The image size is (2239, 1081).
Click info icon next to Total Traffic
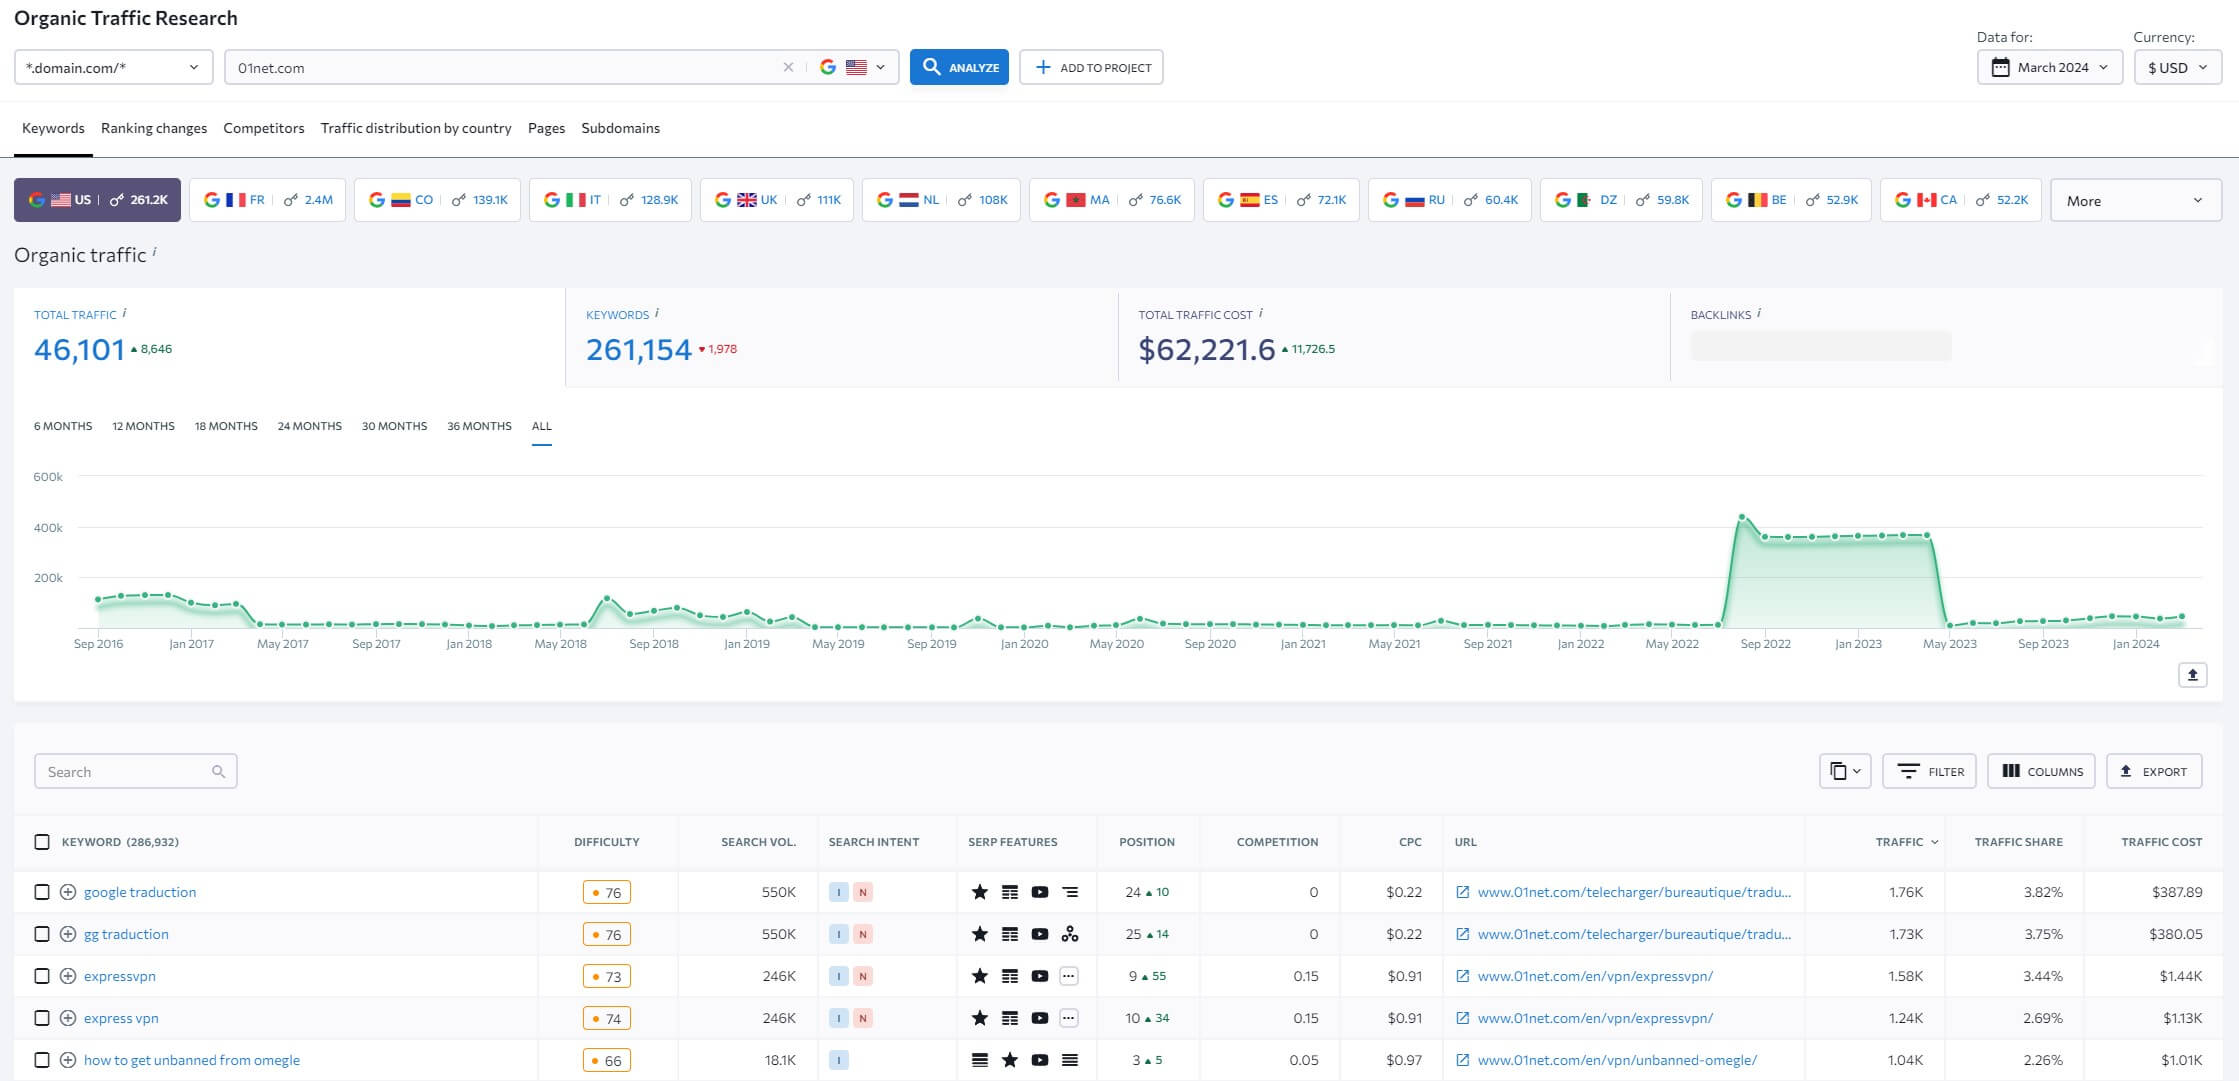[x=124, y=313]
